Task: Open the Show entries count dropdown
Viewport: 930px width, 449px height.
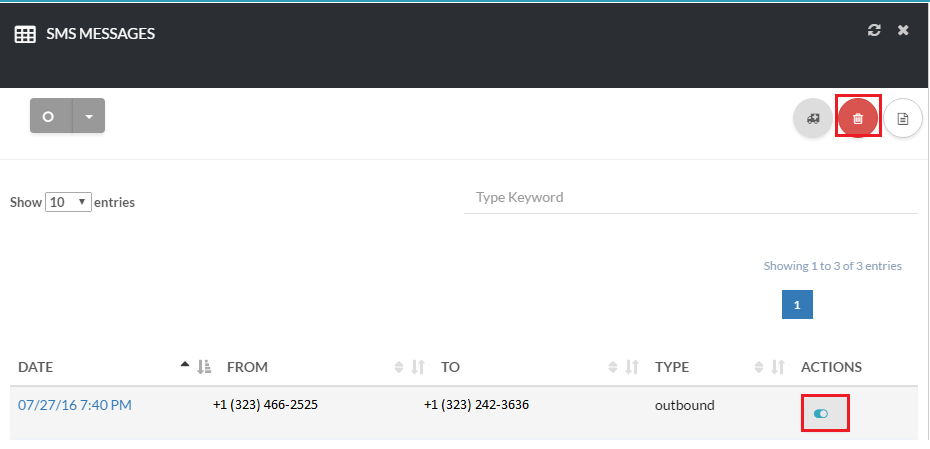Action: tap(68, 202)
